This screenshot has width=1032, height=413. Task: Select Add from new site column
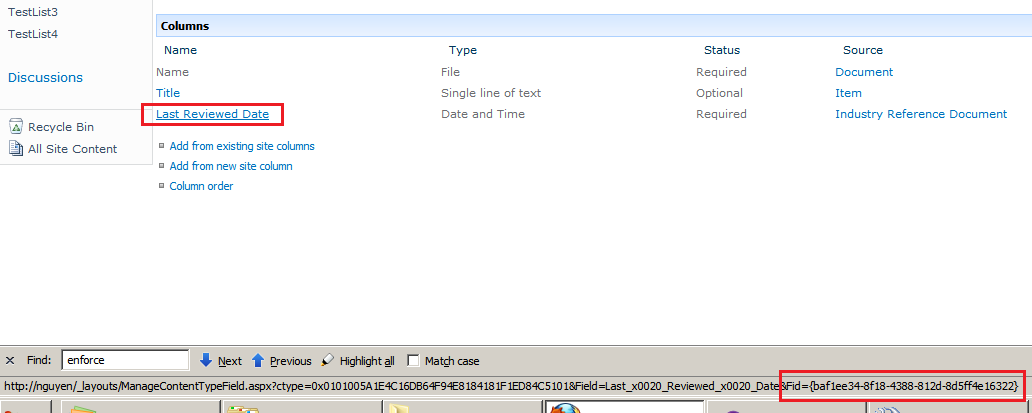pos(231,166)
